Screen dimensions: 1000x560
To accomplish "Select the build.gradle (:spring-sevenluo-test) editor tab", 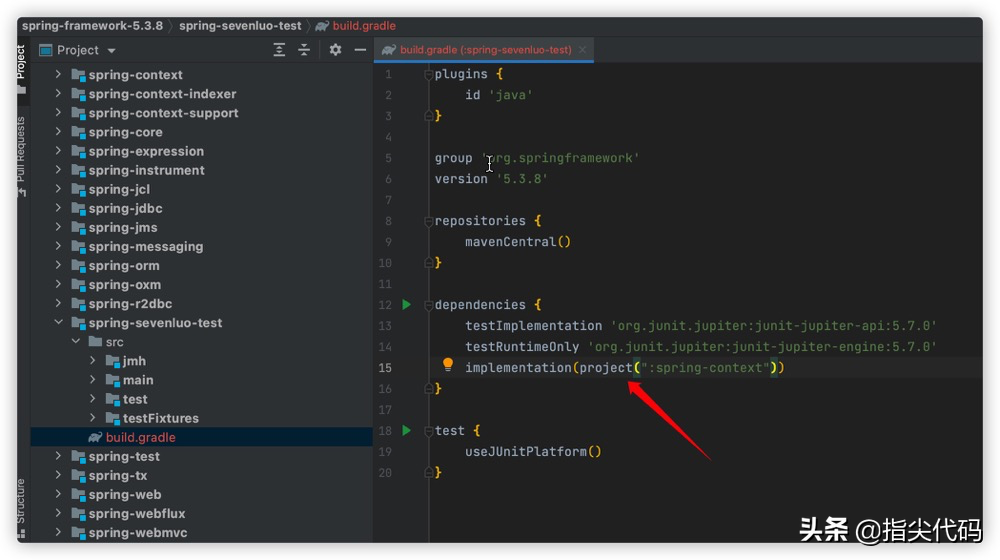I will [484, 50].
